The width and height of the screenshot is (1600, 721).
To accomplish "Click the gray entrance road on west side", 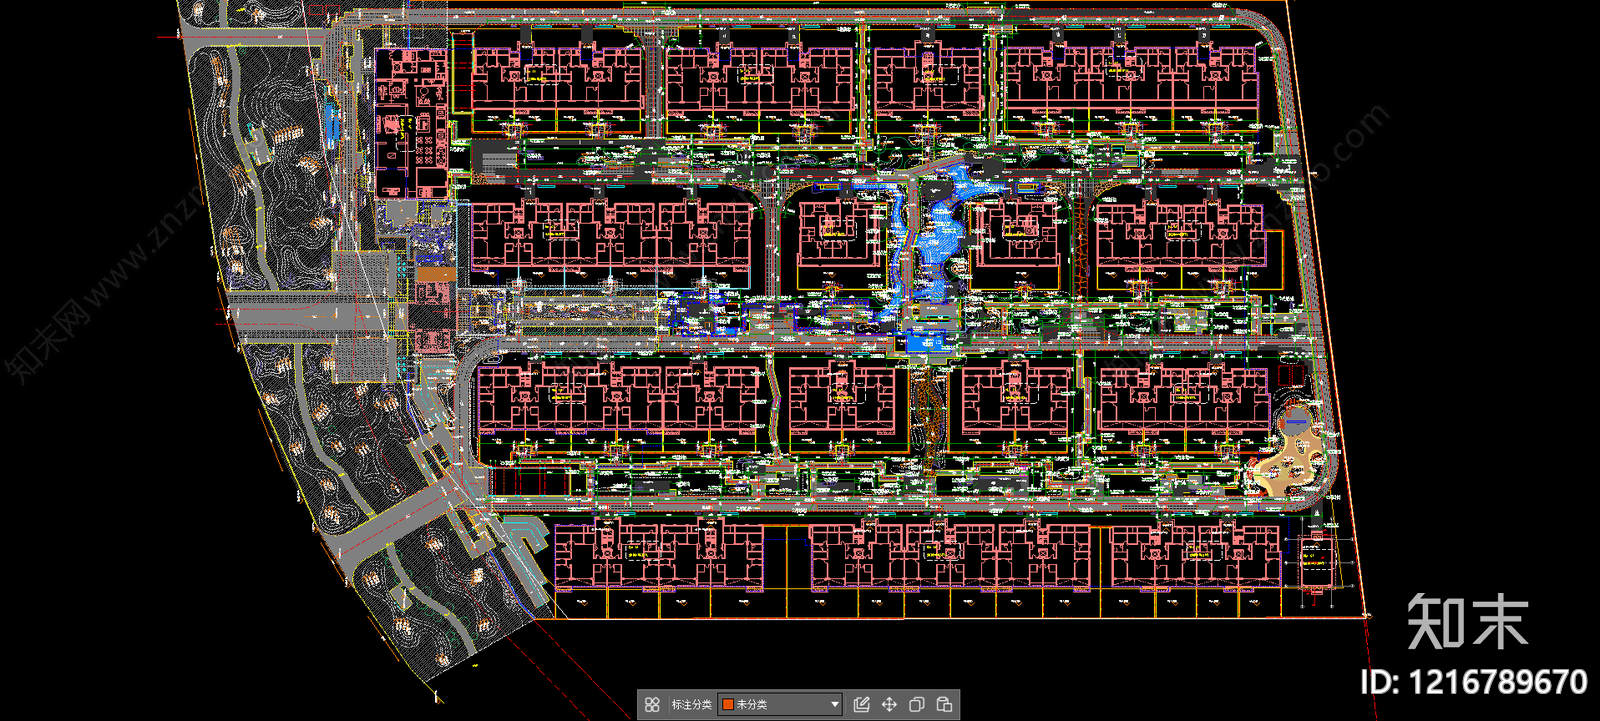I will tap(300, 317).
